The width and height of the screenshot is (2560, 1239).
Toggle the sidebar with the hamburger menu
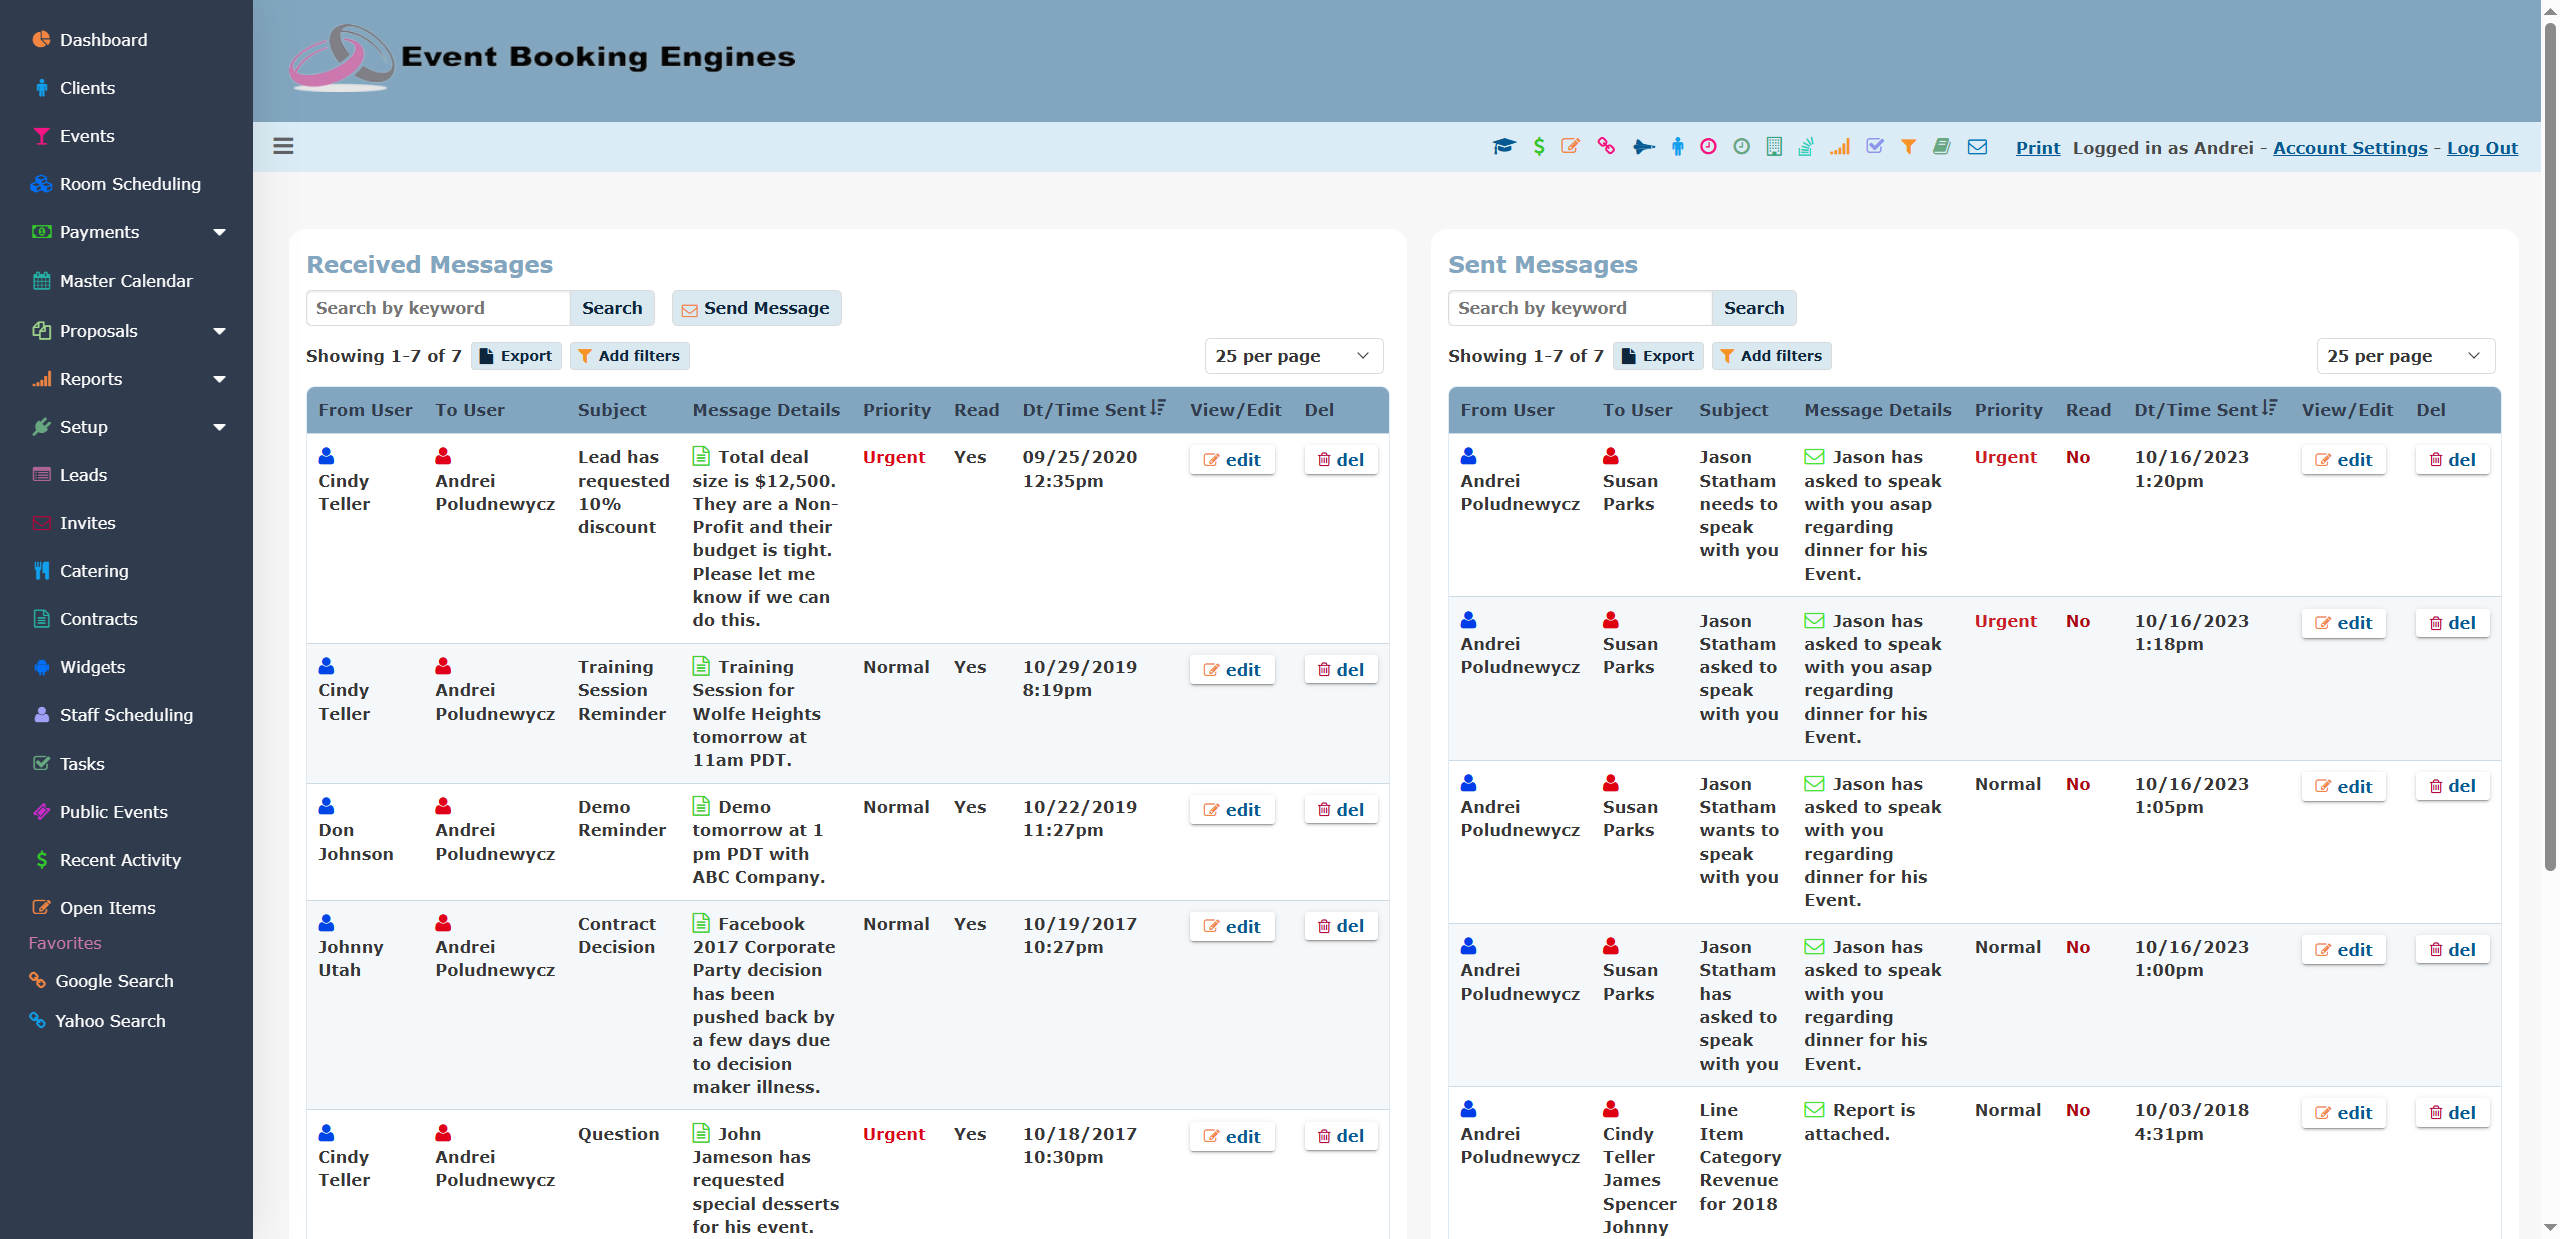click(283, 146)
